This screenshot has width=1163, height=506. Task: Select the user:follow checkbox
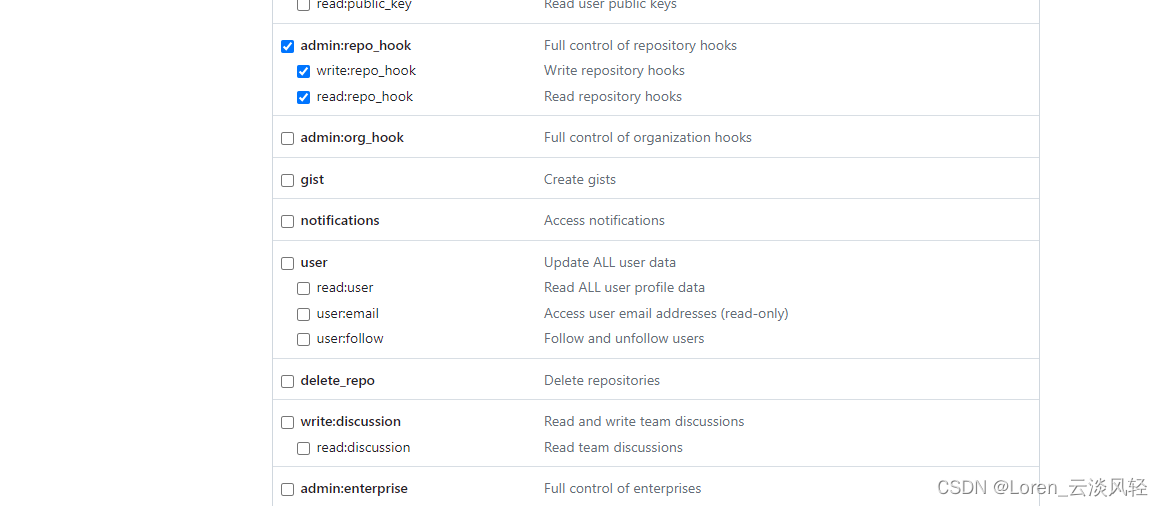click(x=303, y=340)
